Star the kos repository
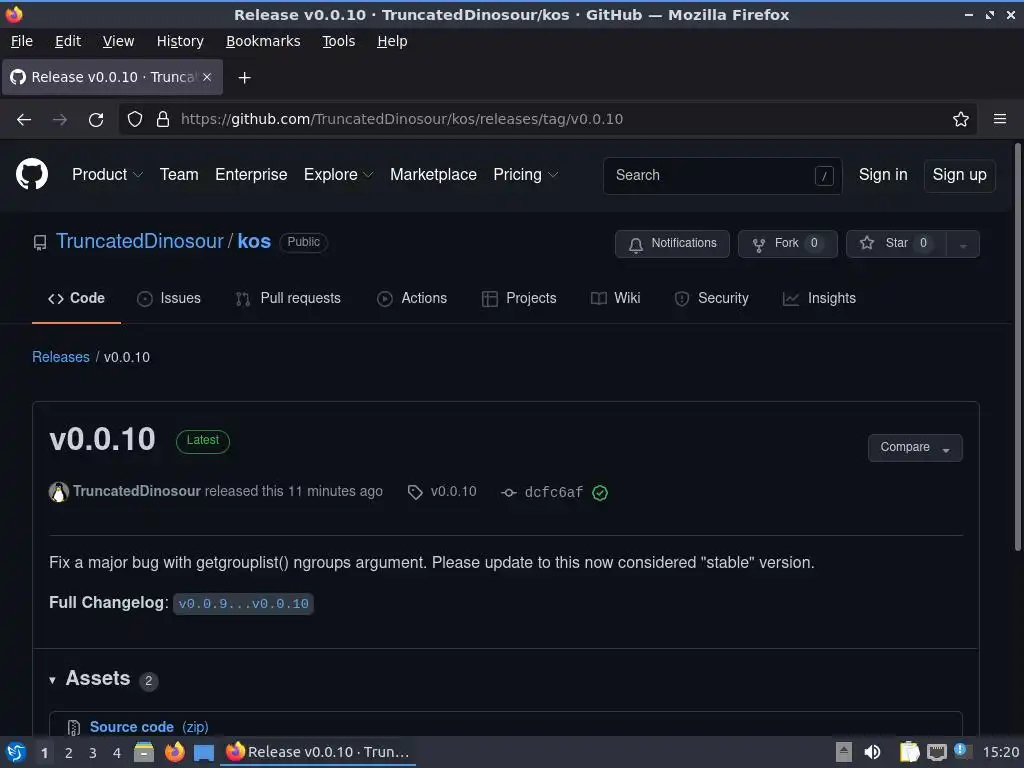Screen dimensions: 1024x768 tap(897, 244)
